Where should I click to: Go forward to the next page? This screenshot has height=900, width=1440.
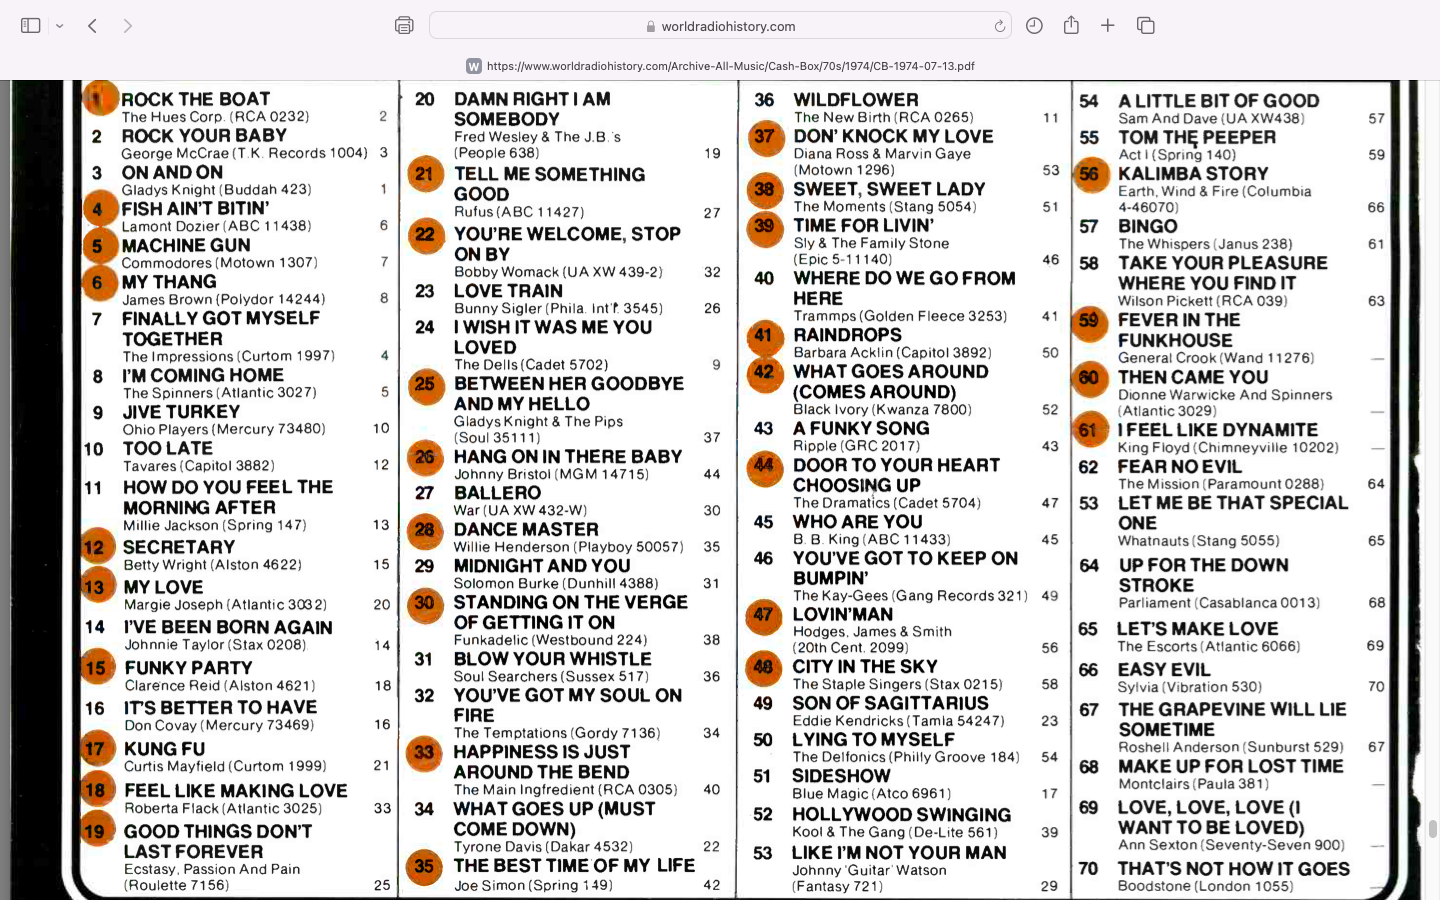click(x=127, y=26)
